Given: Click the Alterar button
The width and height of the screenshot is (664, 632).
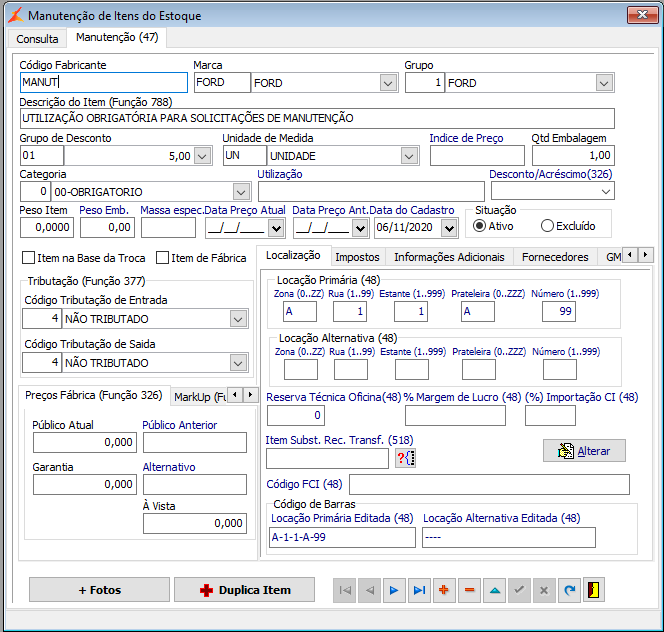Looking at the screenshot, I should (x=584, y=451).
